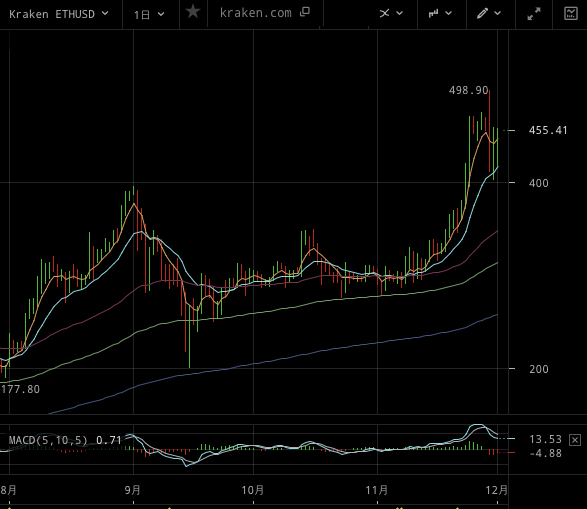Close the MACD indicator pane

575,440
